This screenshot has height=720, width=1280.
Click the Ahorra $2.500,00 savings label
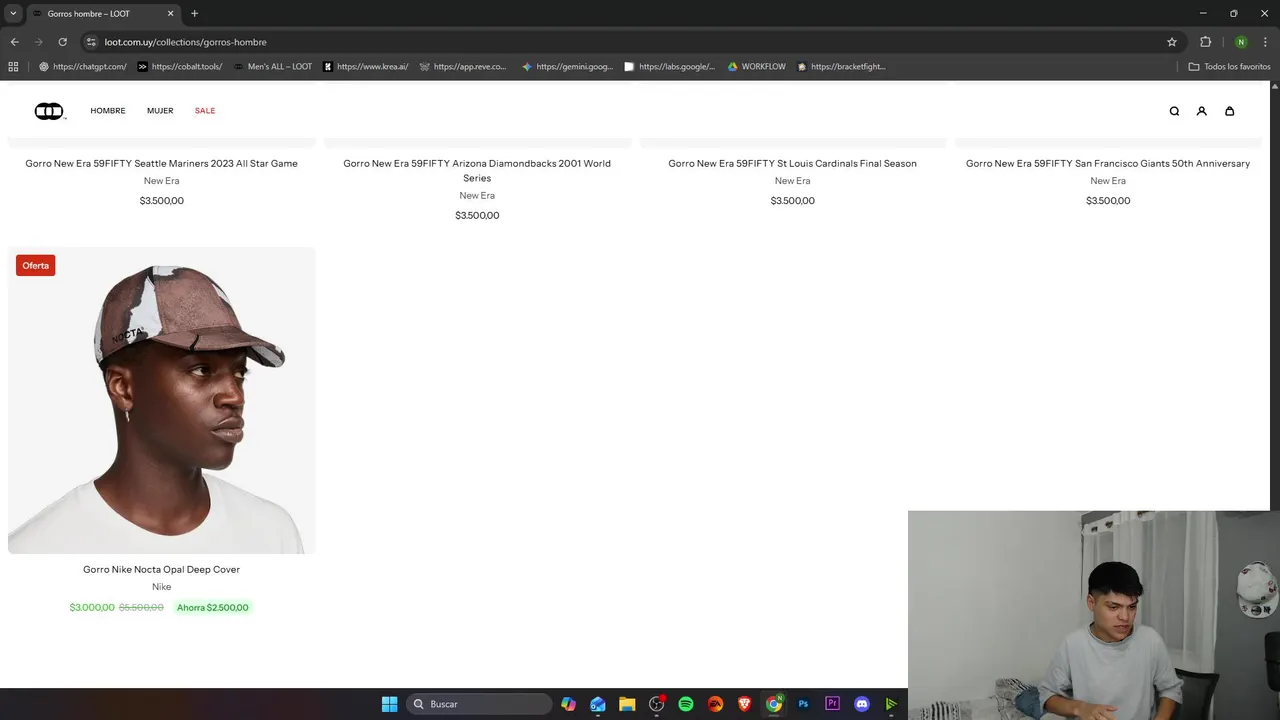pyautogui.click(x=212, y=607)
